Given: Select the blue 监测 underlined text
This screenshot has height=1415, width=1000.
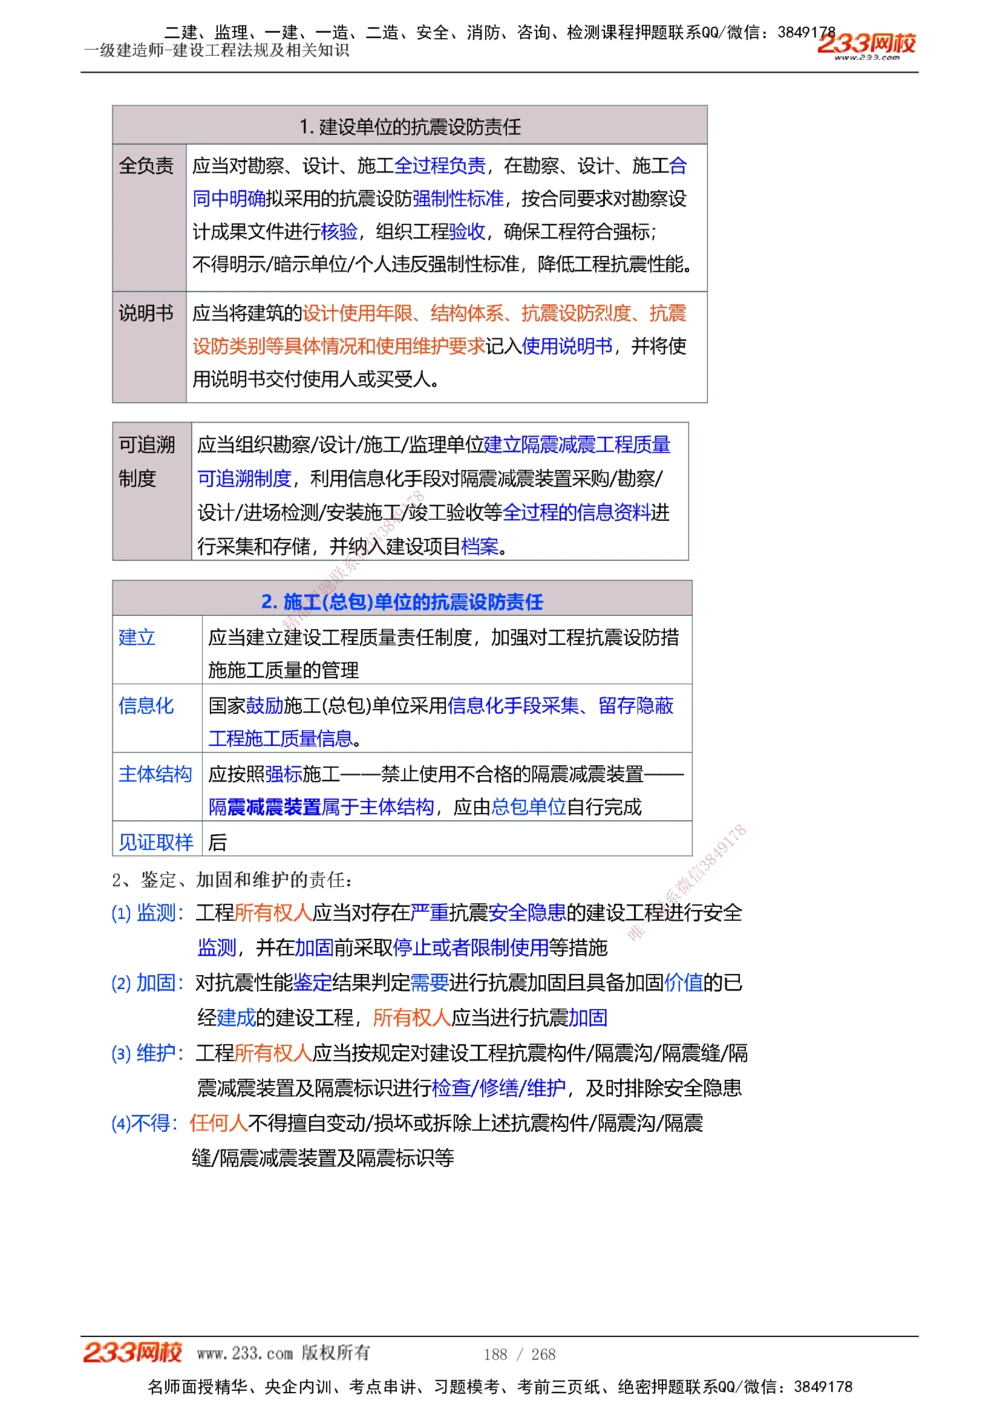Looking at the screenshot, I should pyautogui.click(x=215, y=948).
